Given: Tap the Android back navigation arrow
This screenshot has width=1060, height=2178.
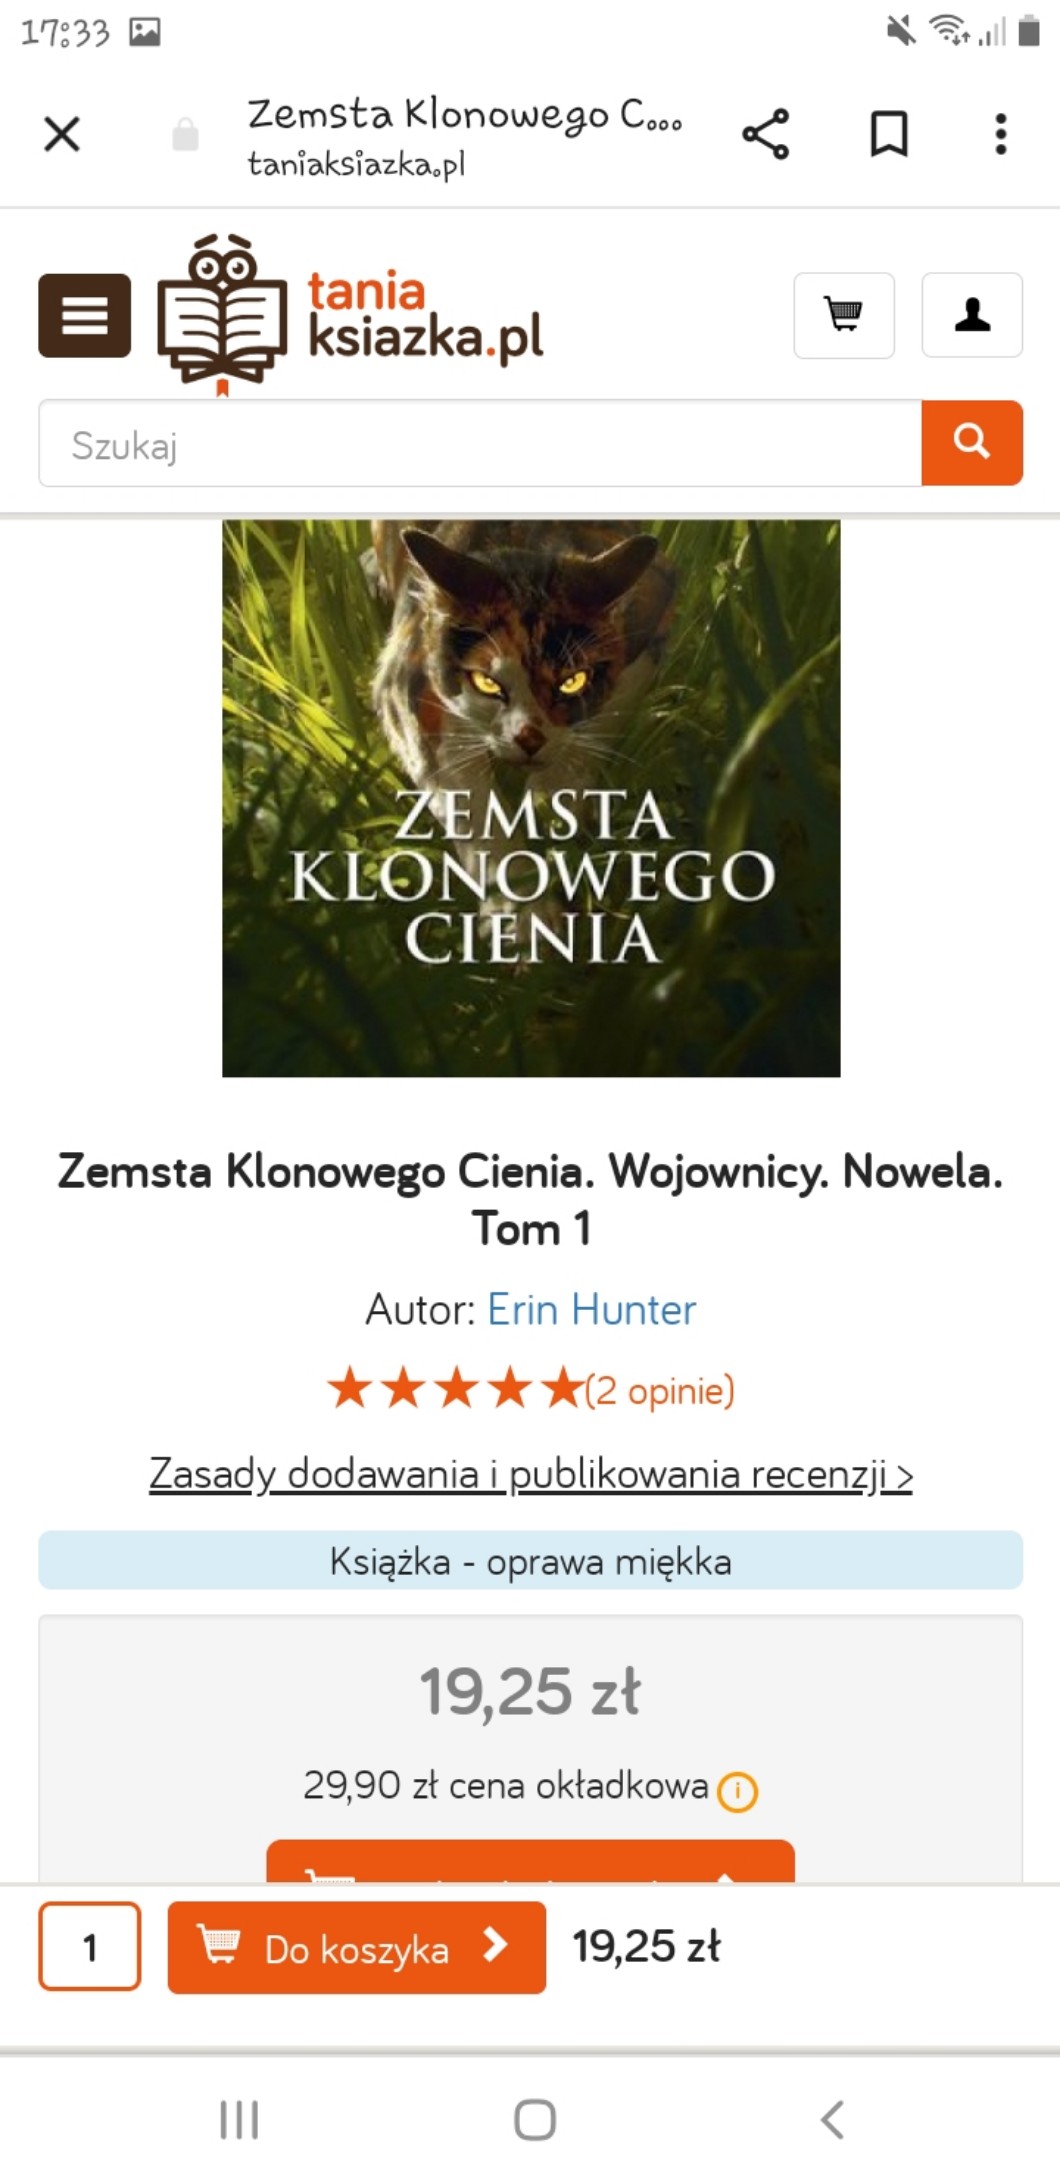Looking at the screenshot, I should [832, 2119].
